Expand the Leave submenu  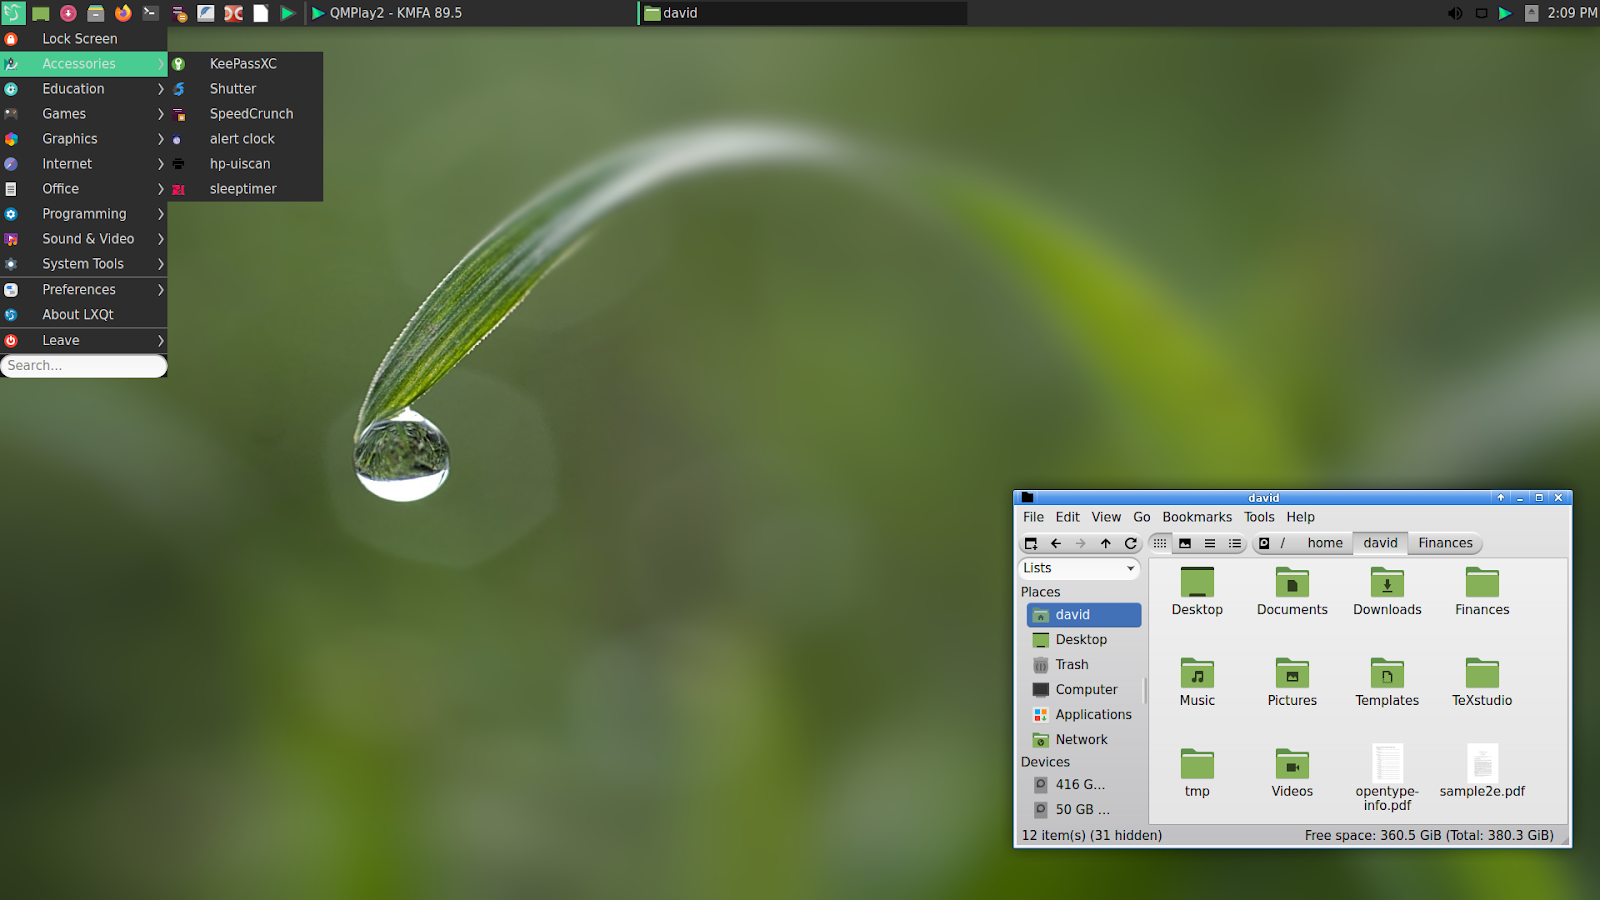(84, 341)
